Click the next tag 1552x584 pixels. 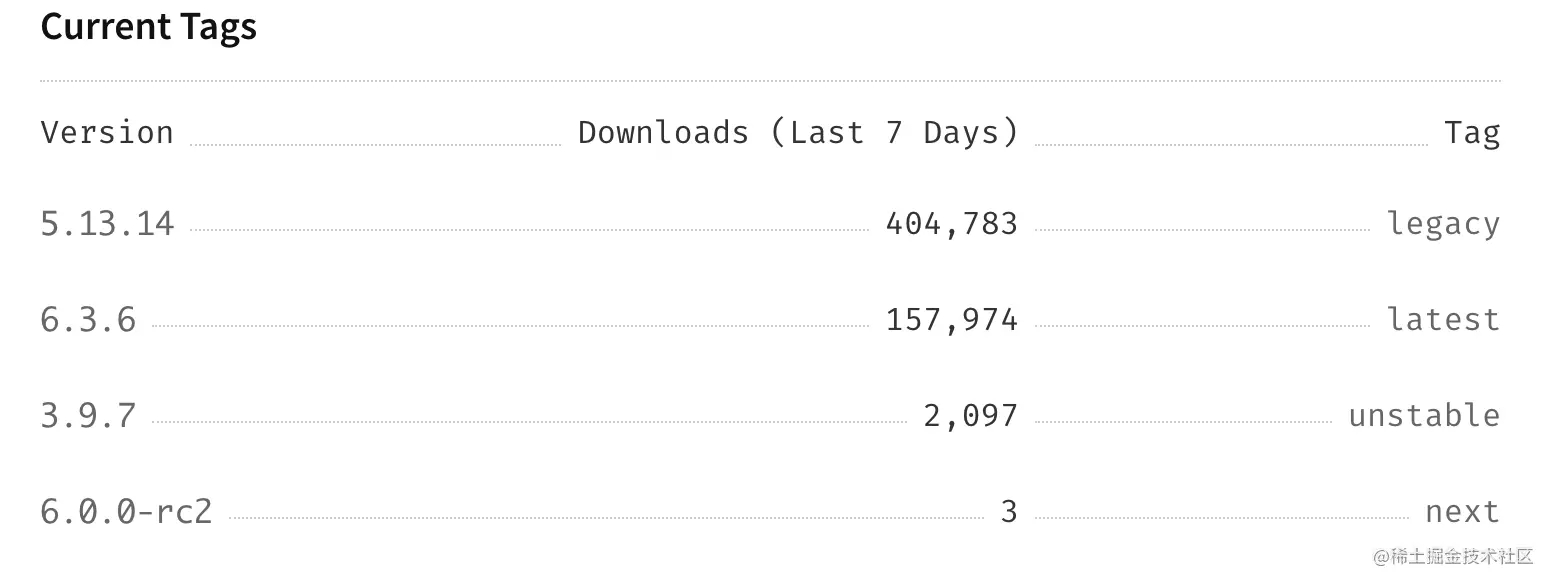pyautogui.click(x=1462, y=512)
